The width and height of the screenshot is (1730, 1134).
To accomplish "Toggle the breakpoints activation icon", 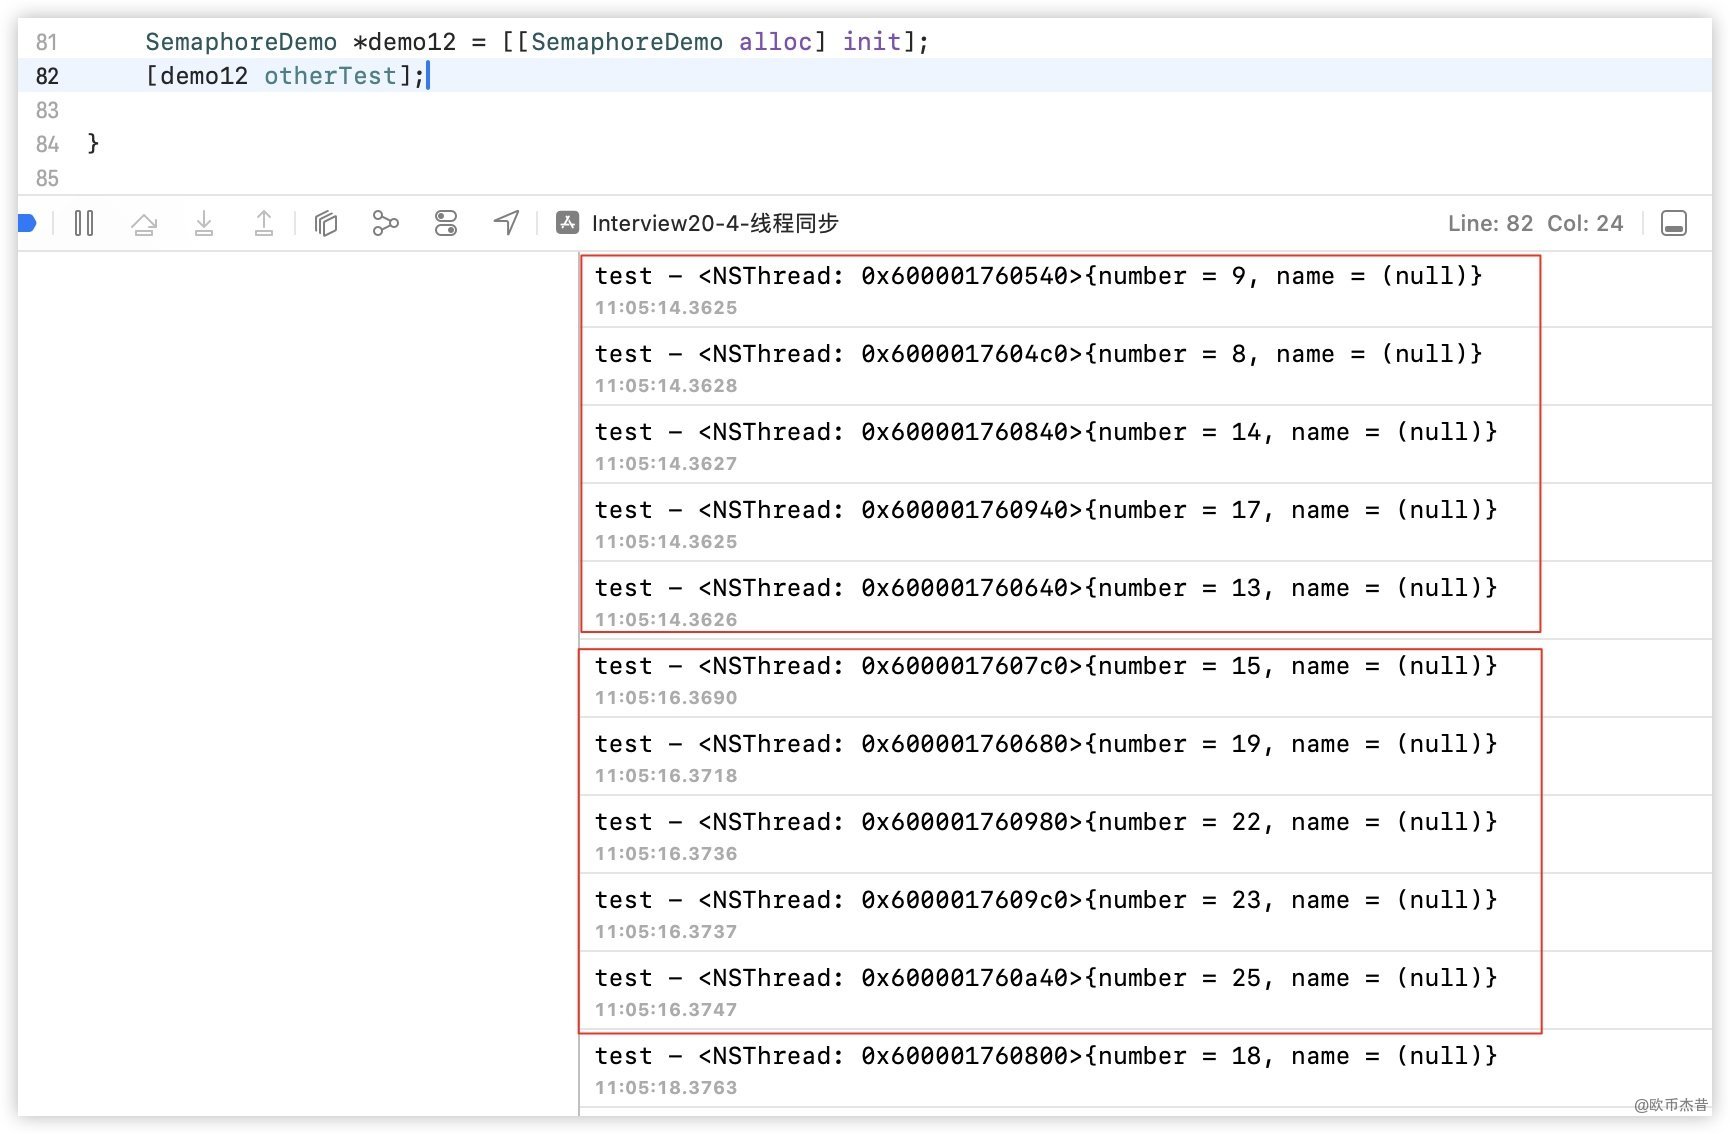I will [27, 223].
